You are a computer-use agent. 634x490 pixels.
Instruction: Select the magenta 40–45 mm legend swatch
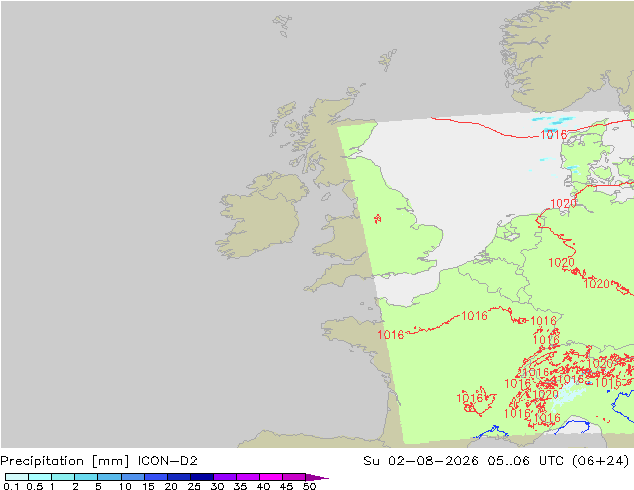pyautogui.click(x=271, y=477)
